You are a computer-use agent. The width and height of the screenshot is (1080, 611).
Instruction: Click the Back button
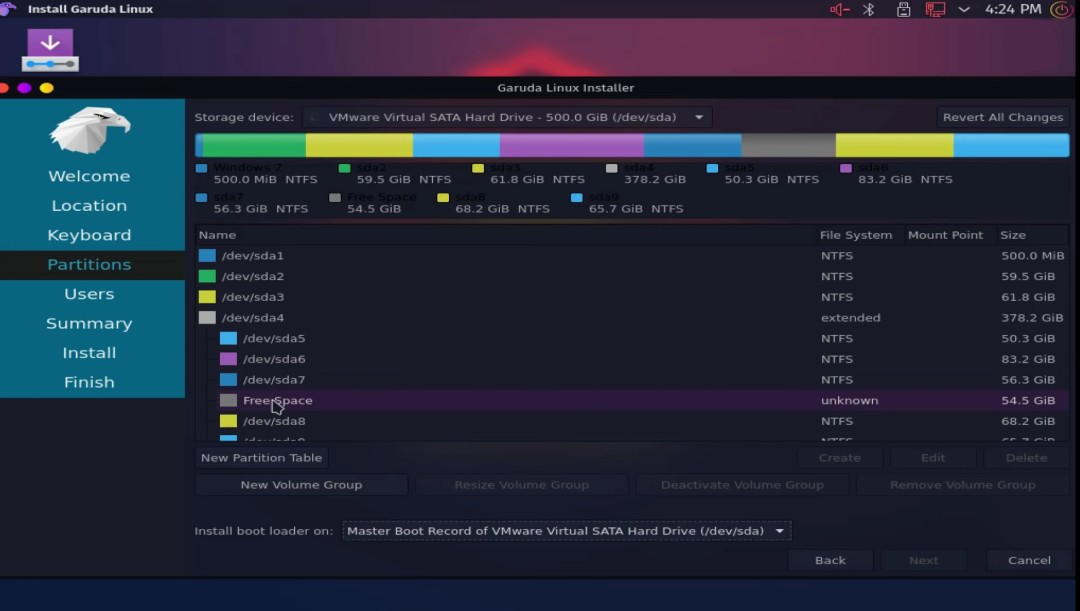click(830, 560)
